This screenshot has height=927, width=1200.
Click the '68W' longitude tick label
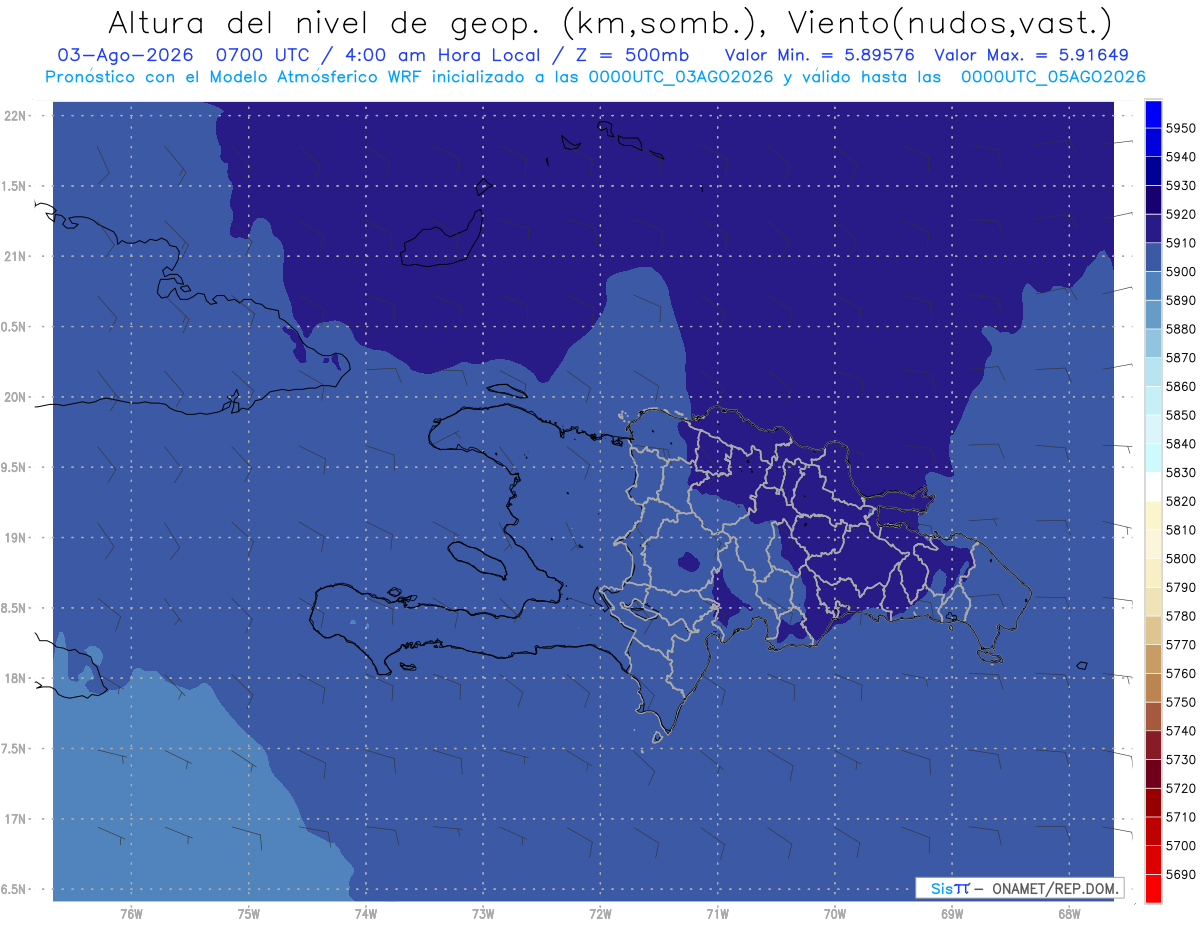pyautogui.click(x=1069, y=912)
